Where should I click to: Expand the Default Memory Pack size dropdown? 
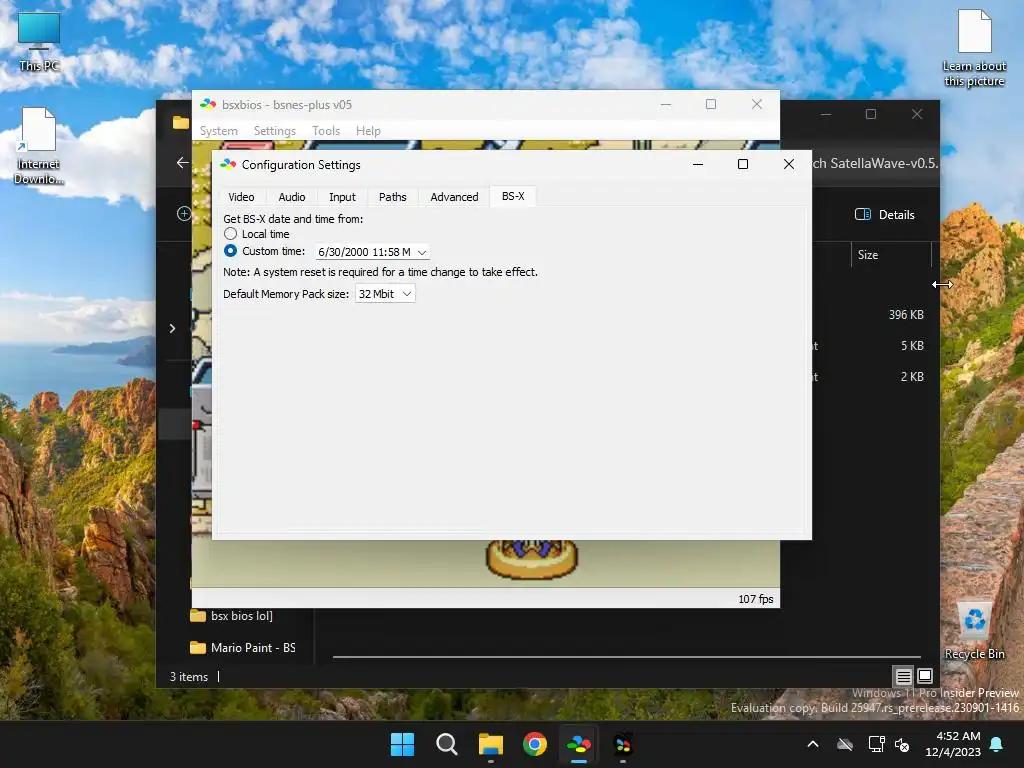[385, 294]
